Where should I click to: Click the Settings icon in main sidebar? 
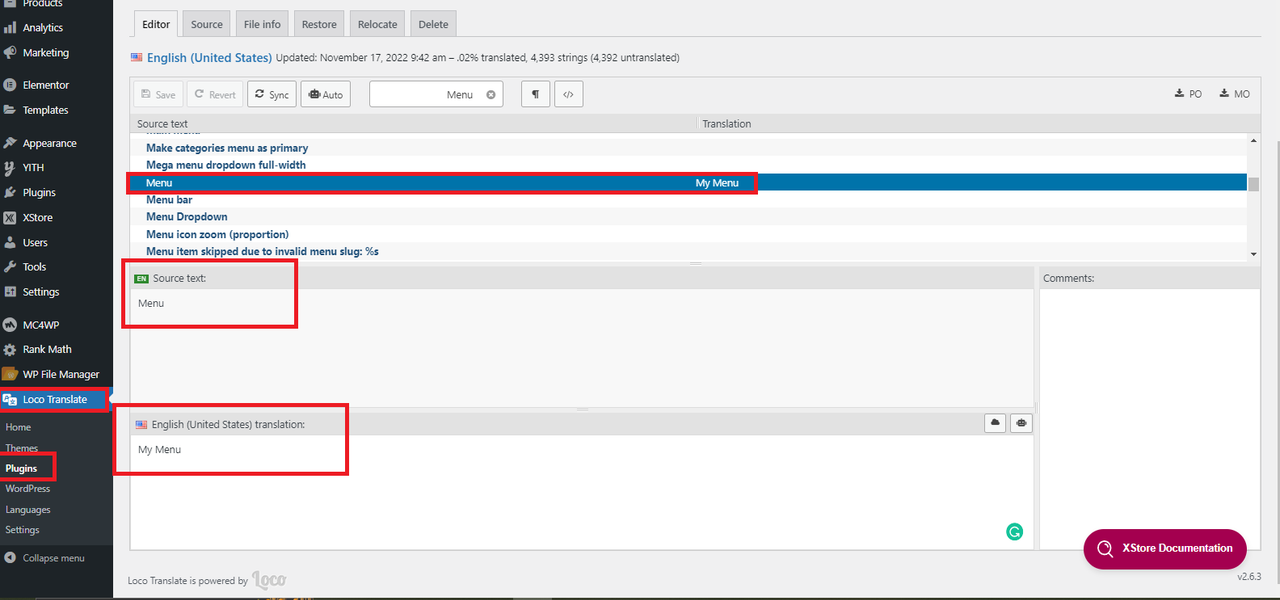(10, 292)
